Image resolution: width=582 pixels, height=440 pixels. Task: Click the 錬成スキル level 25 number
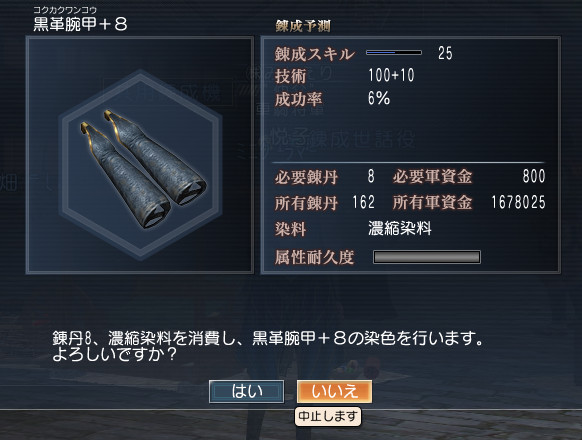445,53
